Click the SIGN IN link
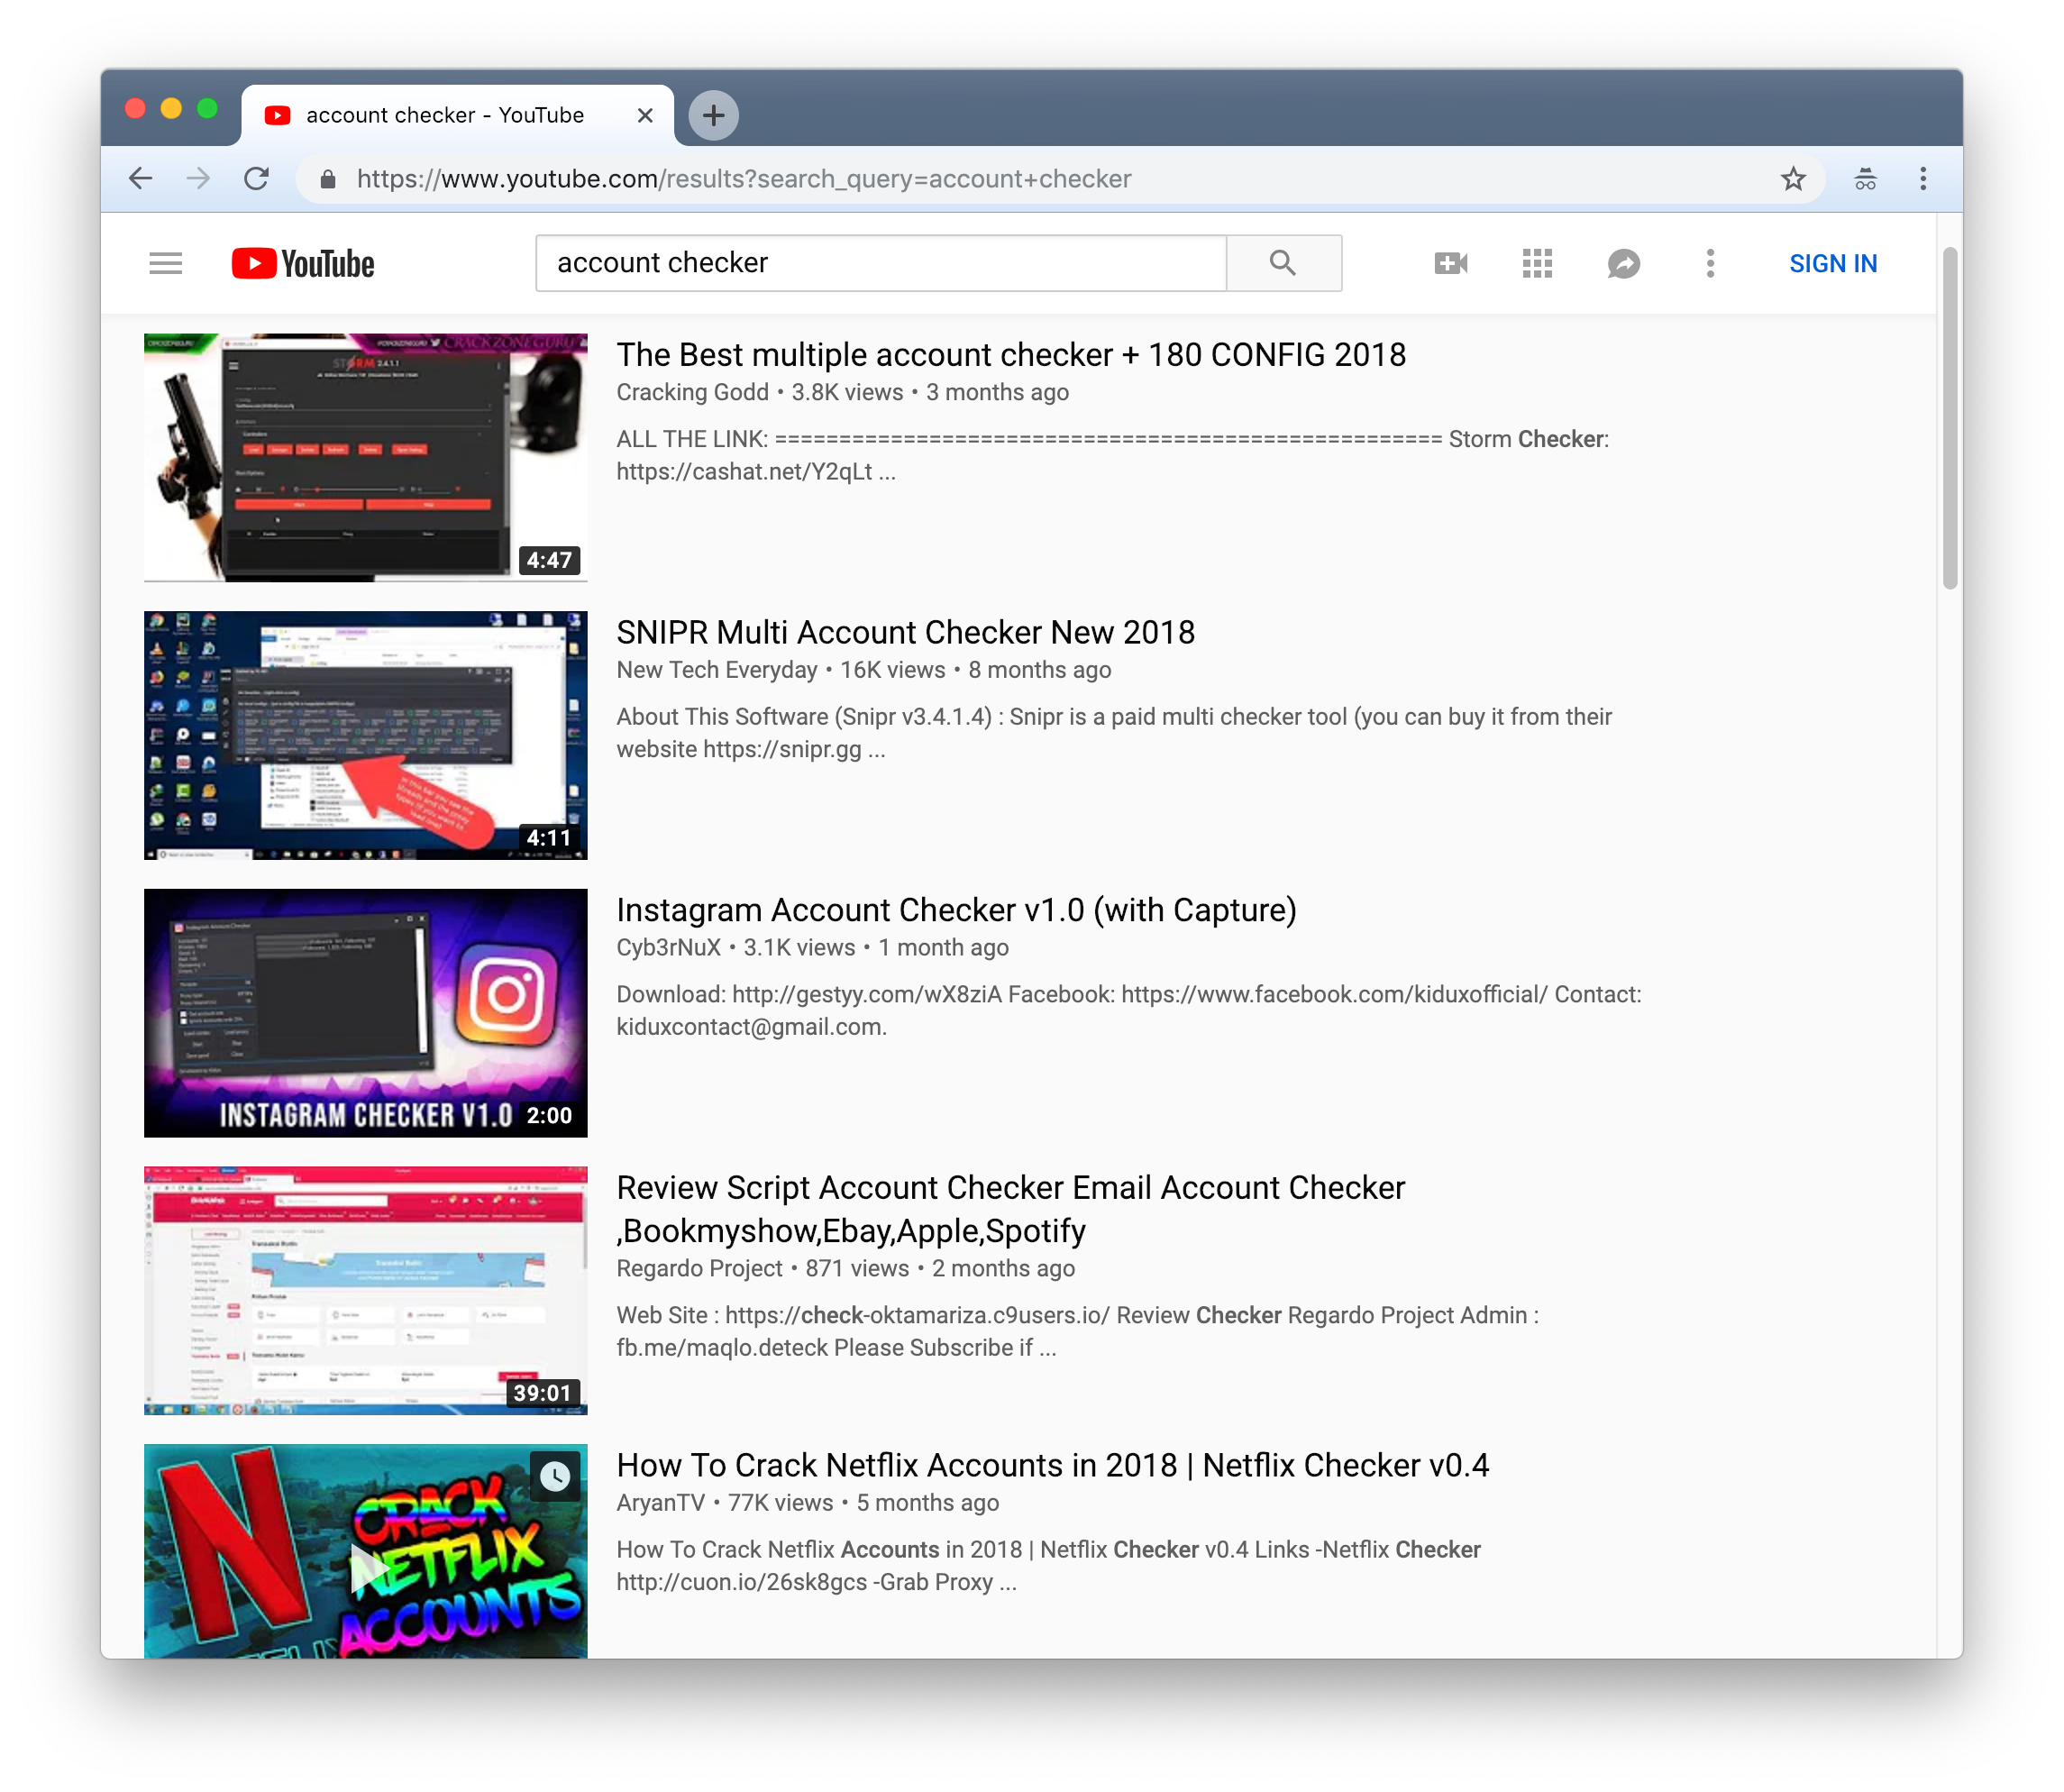Screen dimensions: 2064x1792 tap(1832, 263)
